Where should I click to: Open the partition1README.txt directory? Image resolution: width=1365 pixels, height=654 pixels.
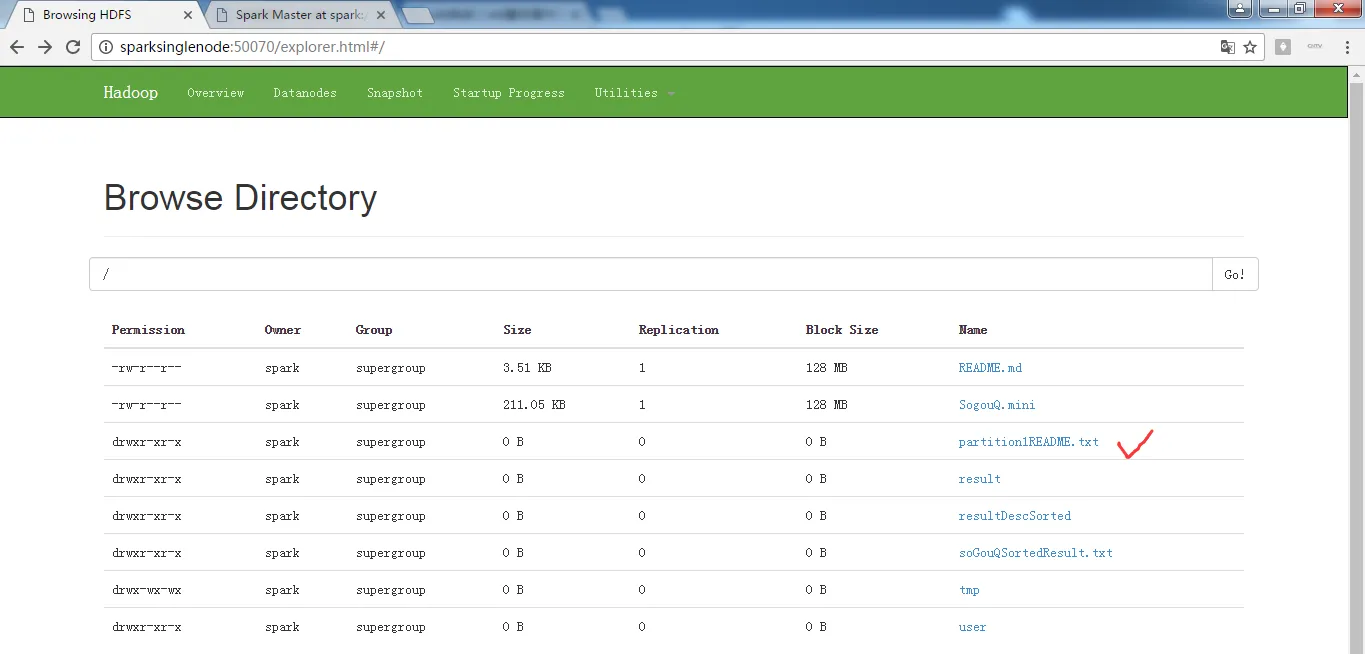coord(1028,442)
